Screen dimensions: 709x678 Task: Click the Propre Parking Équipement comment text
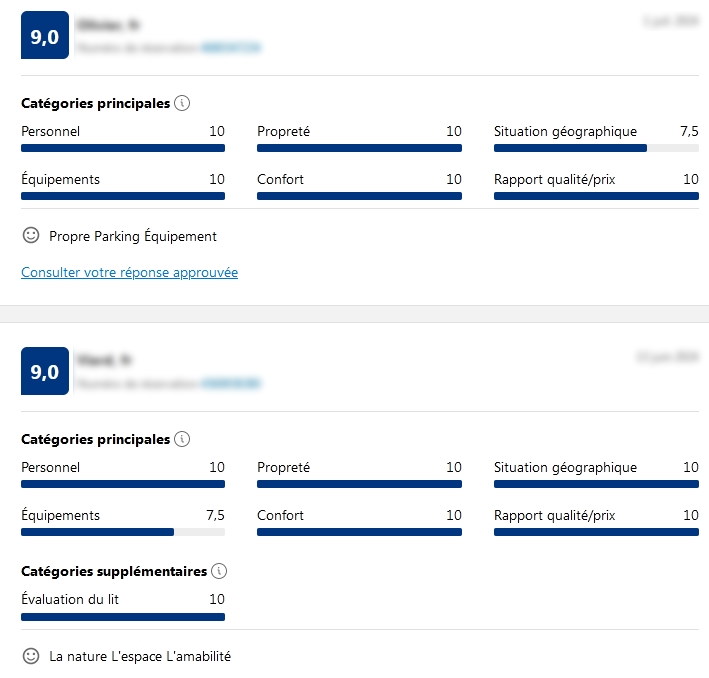tap(133, 237)
